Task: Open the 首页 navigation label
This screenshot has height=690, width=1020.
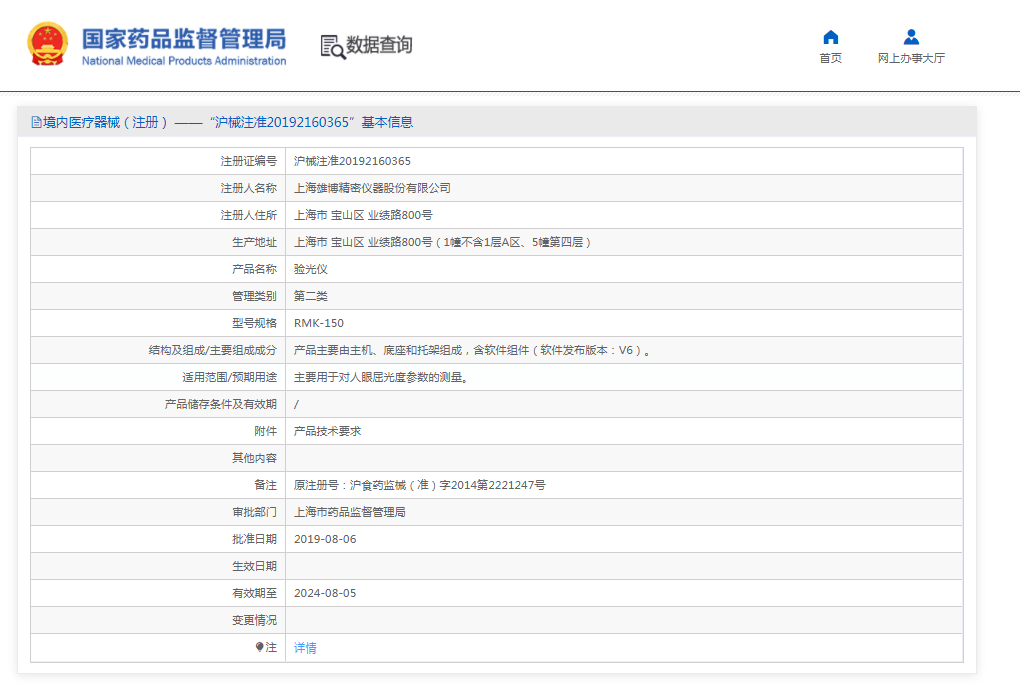Action: pos(830,58)
